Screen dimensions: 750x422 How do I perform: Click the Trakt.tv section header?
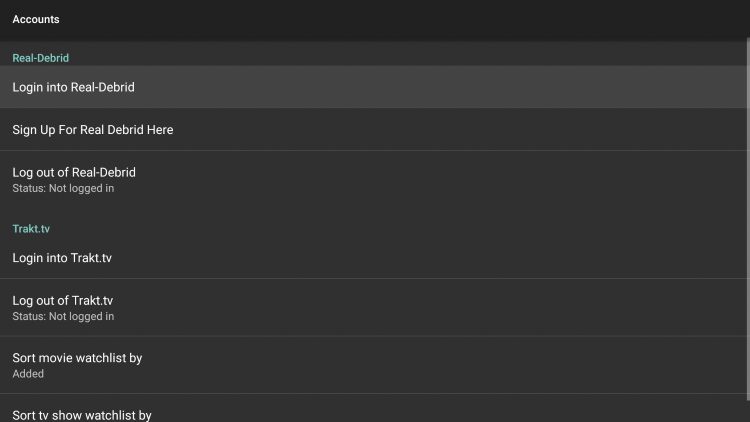tap(31, 229)
